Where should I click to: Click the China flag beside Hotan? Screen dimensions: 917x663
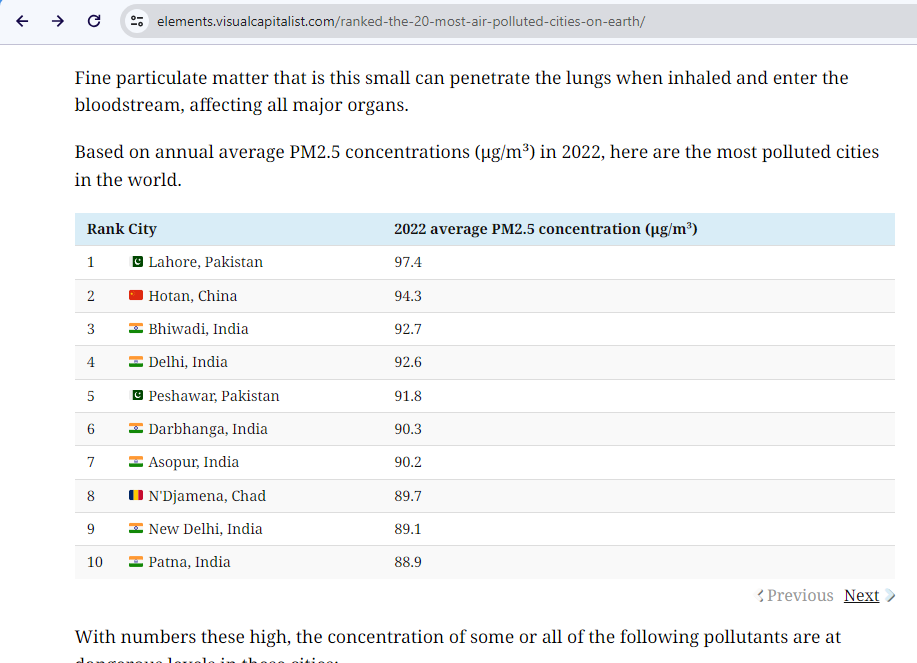pos(136,295)
